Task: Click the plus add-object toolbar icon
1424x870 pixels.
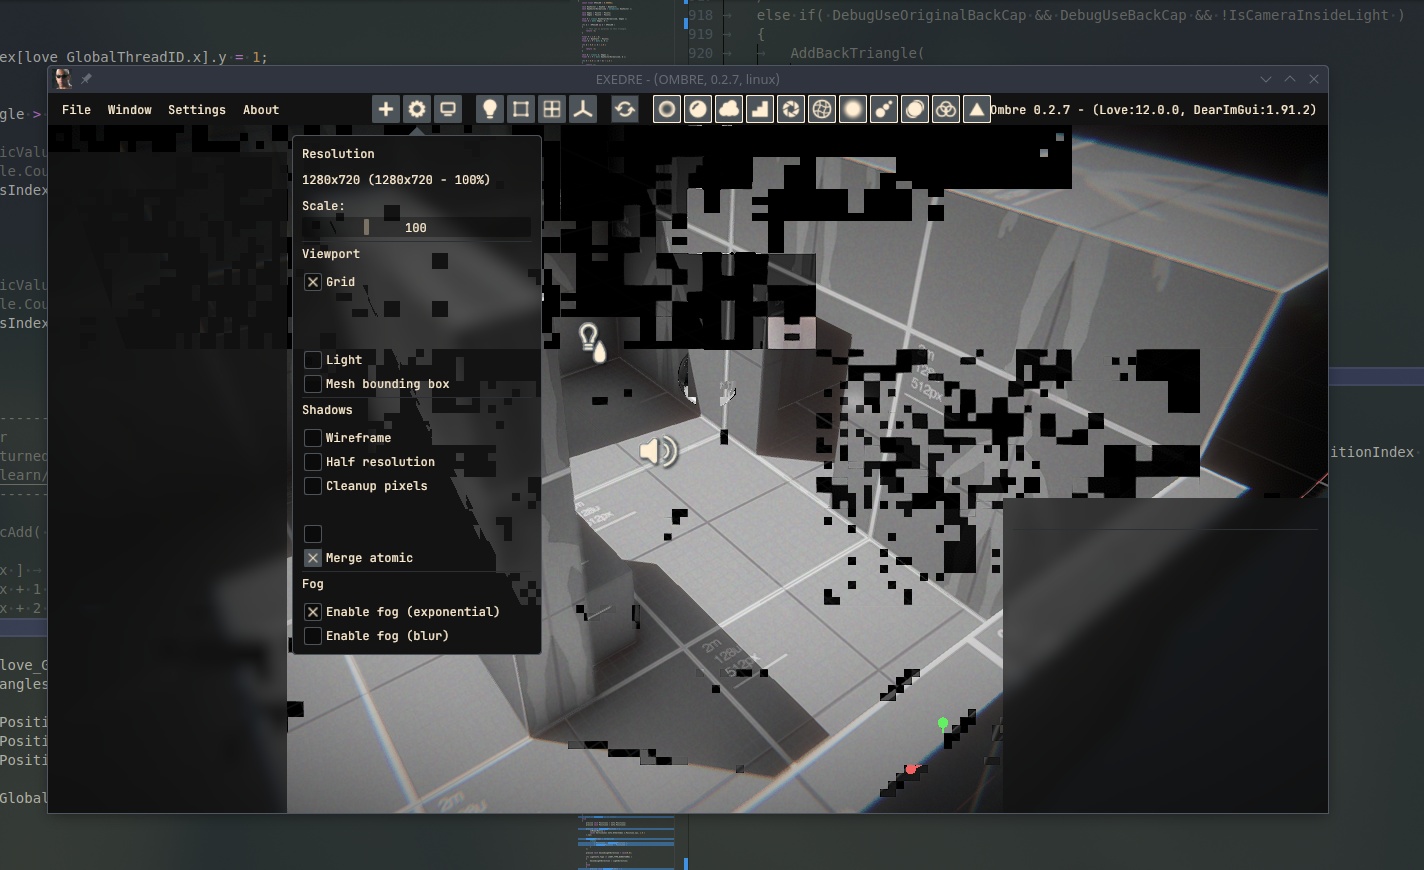Action: pyautogui.click(x=386, y=110)
